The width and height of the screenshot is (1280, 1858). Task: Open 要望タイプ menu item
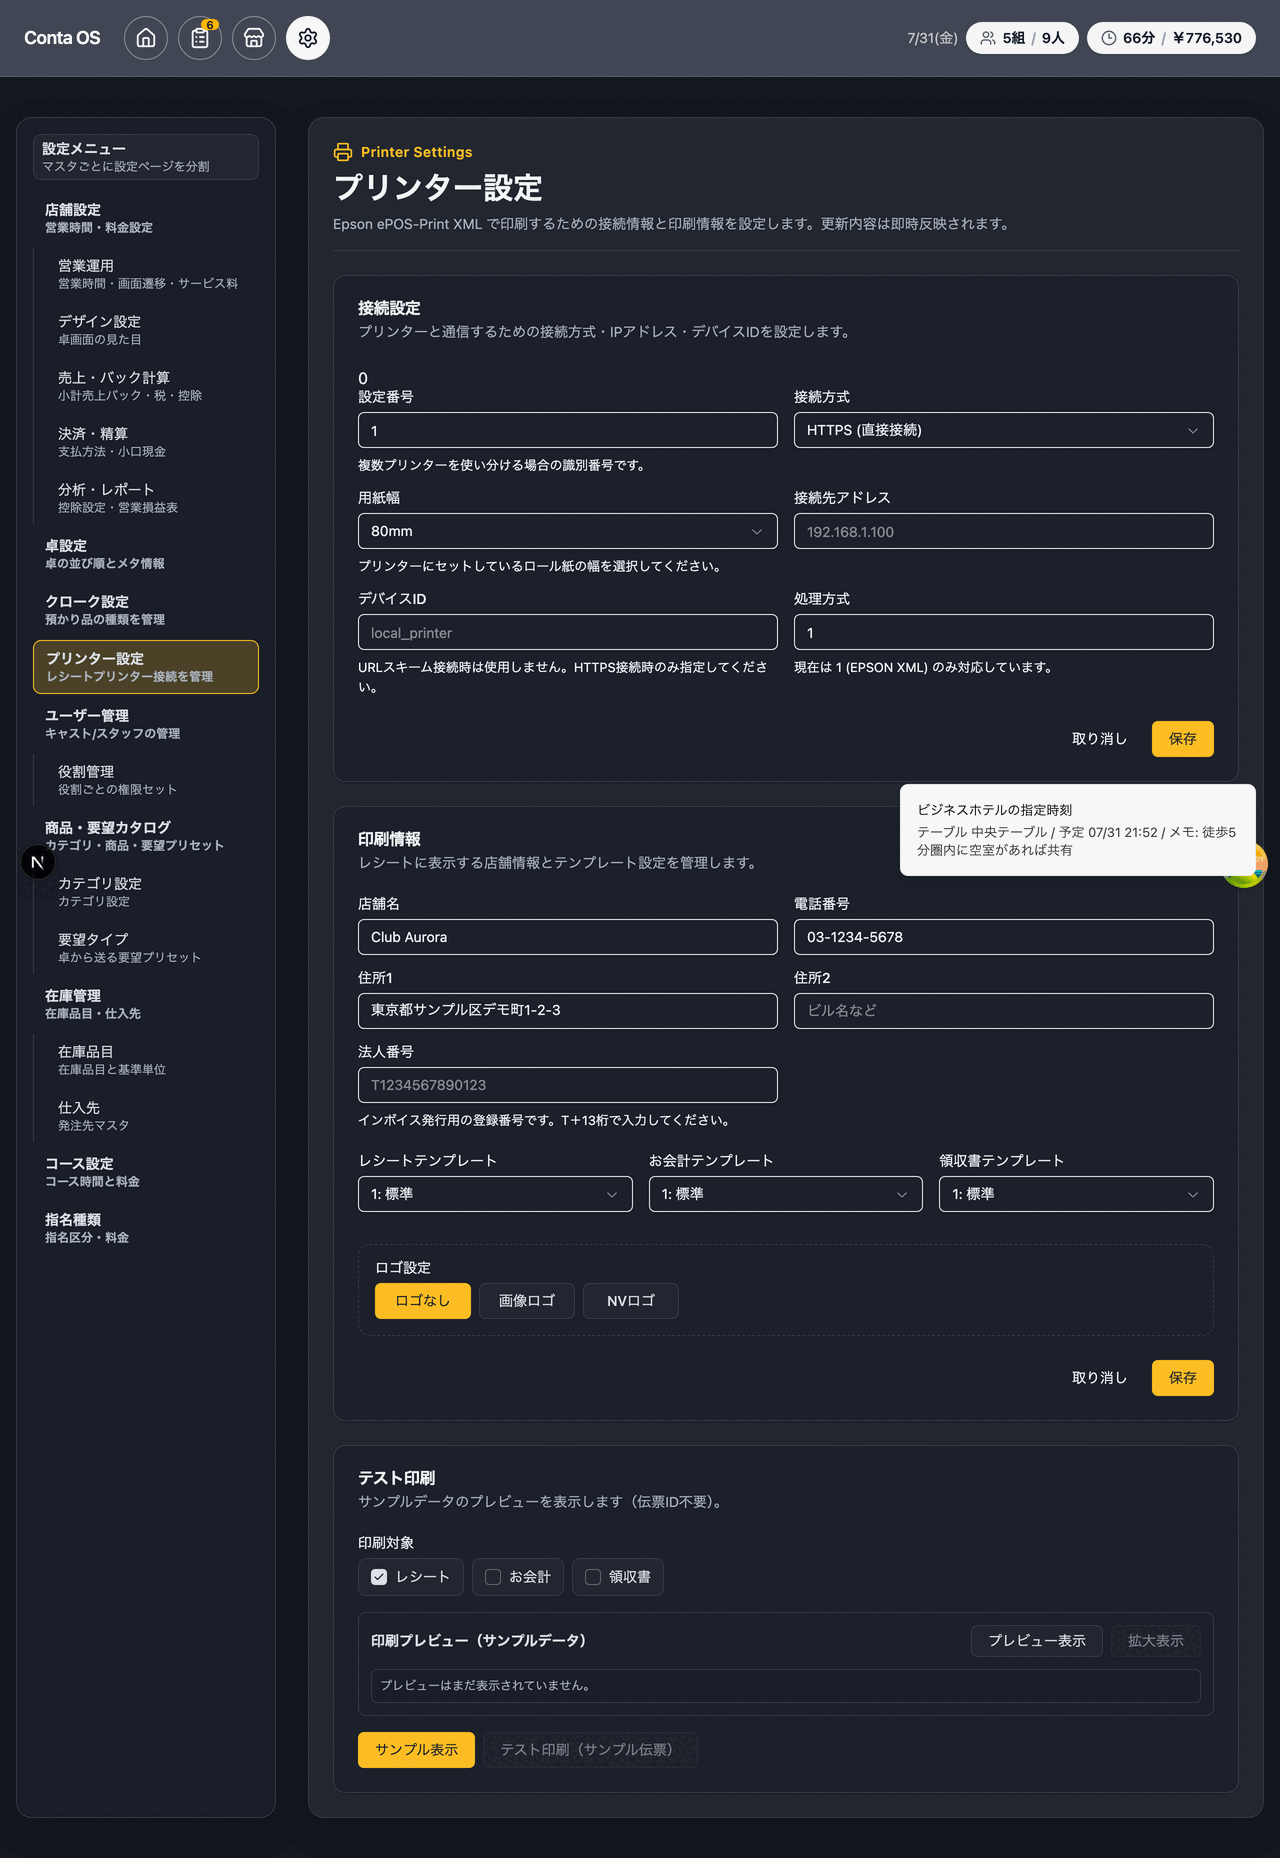click(x=152, y=948)
